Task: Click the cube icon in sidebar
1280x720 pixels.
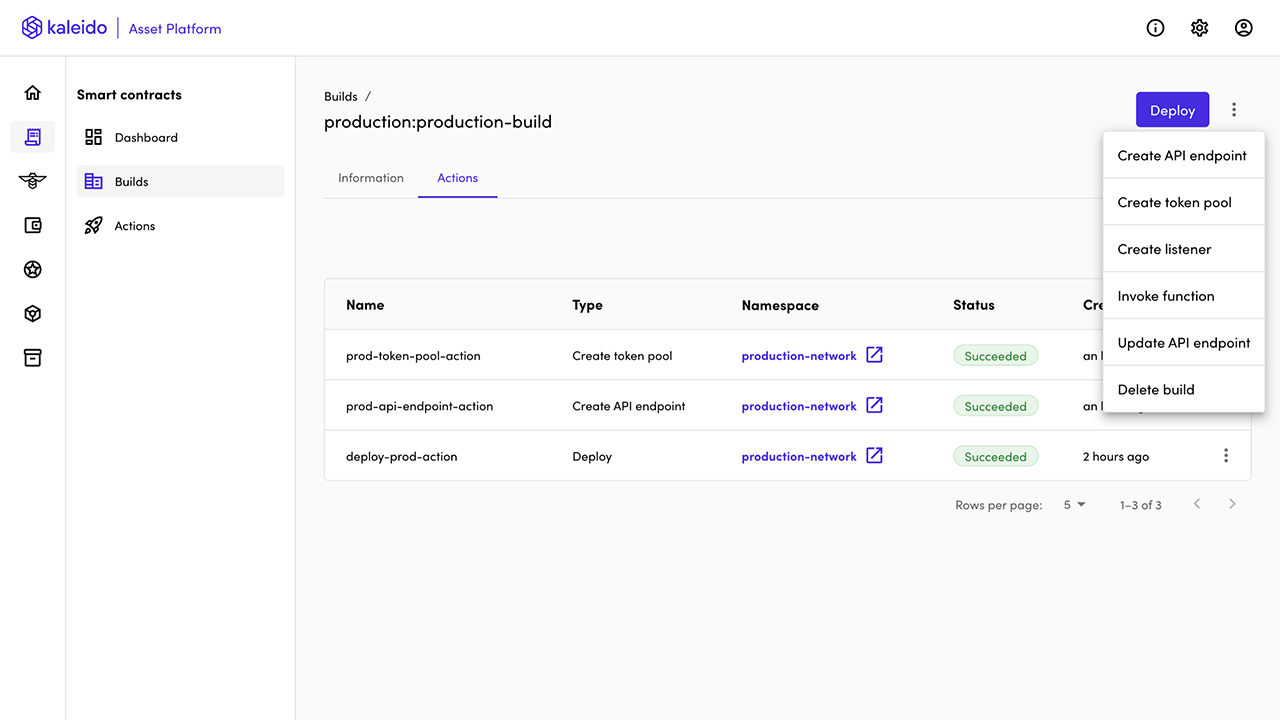Action: point(33,314)
